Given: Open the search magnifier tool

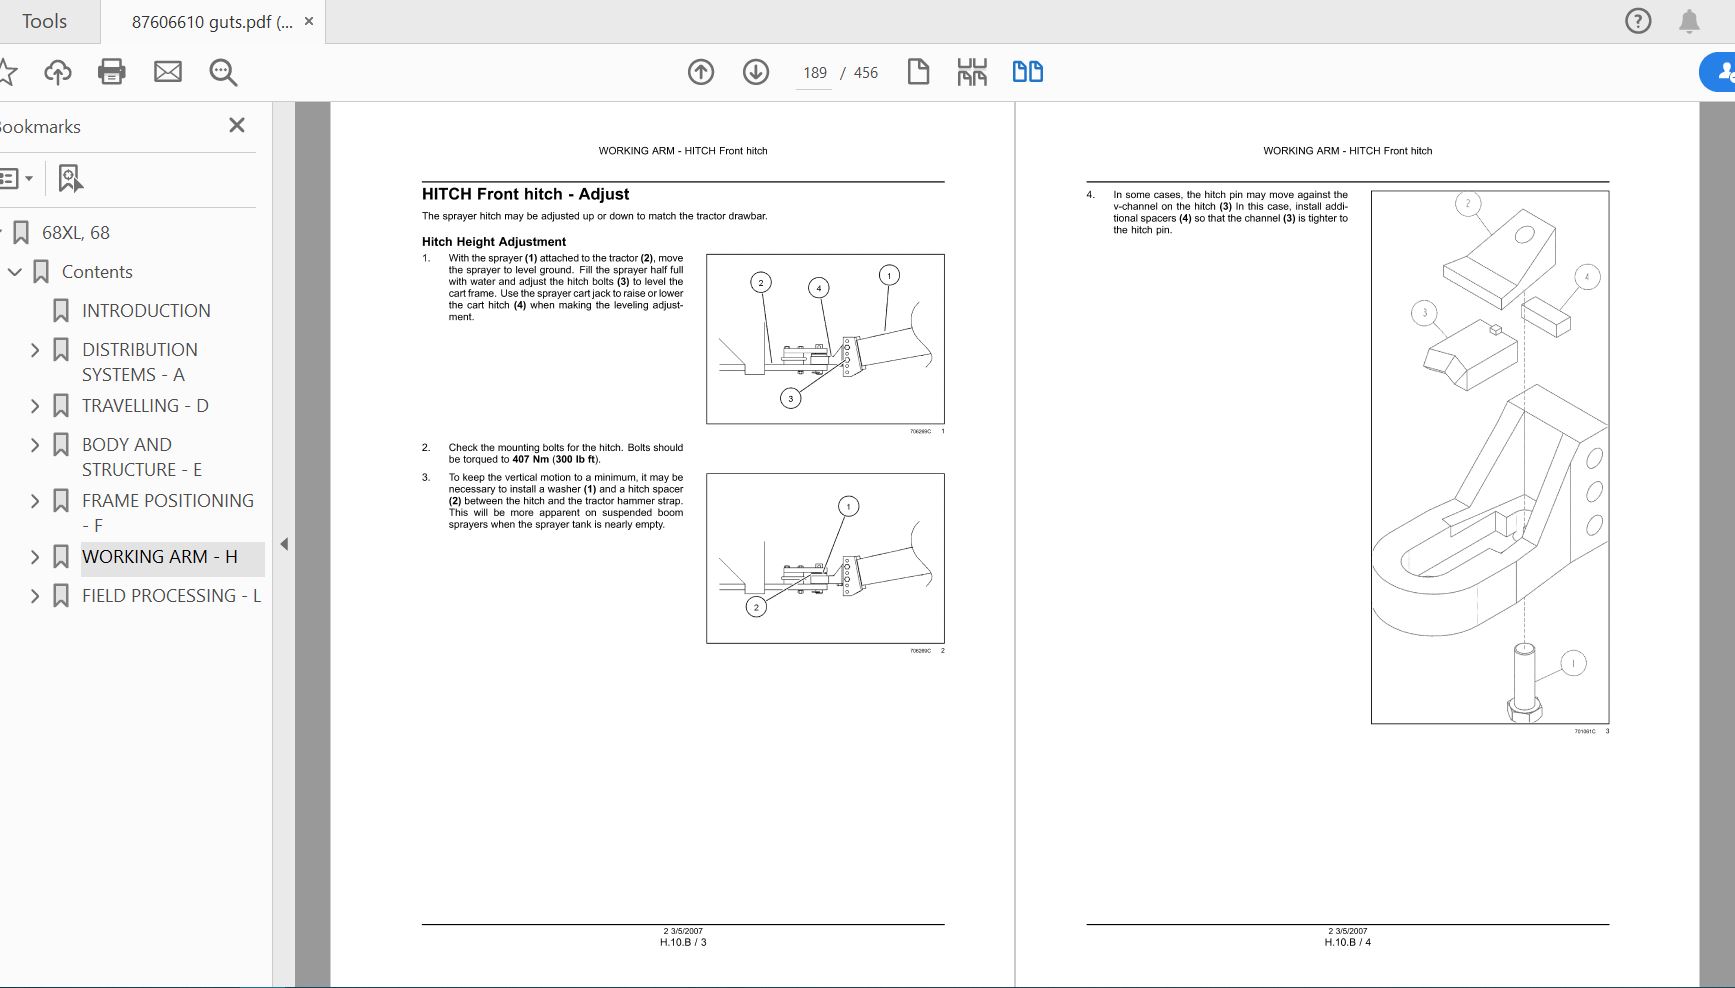Looking at the screenshot, I should pyautogui.click(x=223, y=72).
